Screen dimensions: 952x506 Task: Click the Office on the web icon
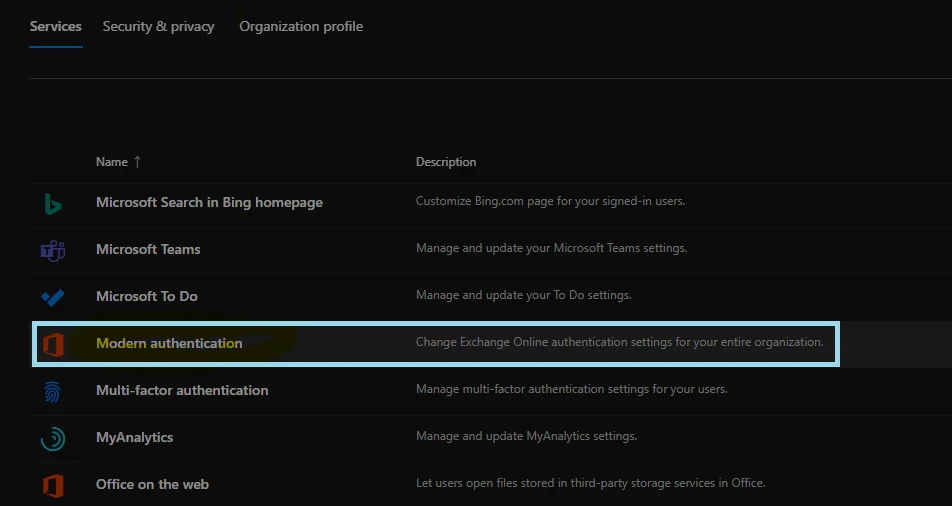[x=53, y=485]
